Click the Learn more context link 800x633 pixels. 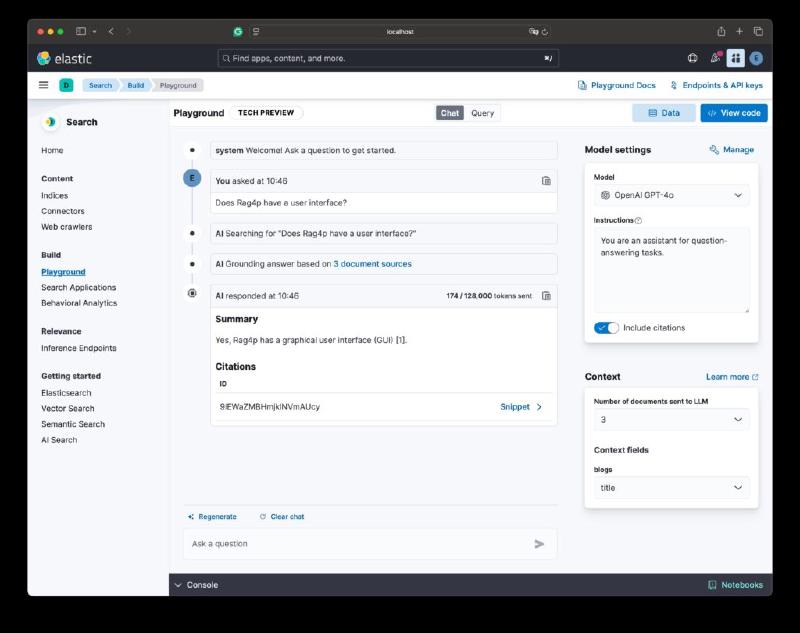[732, 377]
